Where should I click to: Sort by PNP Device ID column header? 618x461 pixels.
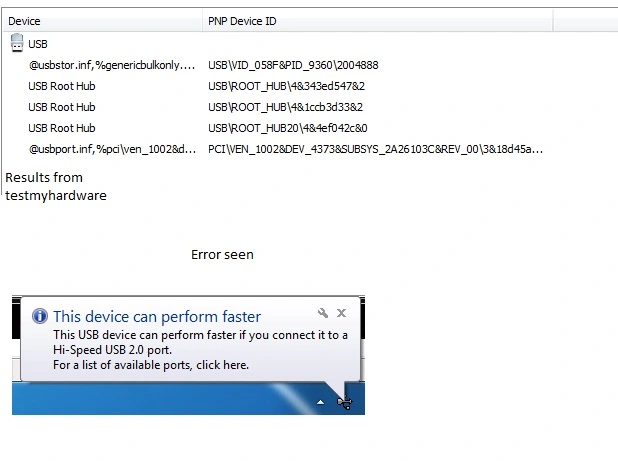pos(244,20)
